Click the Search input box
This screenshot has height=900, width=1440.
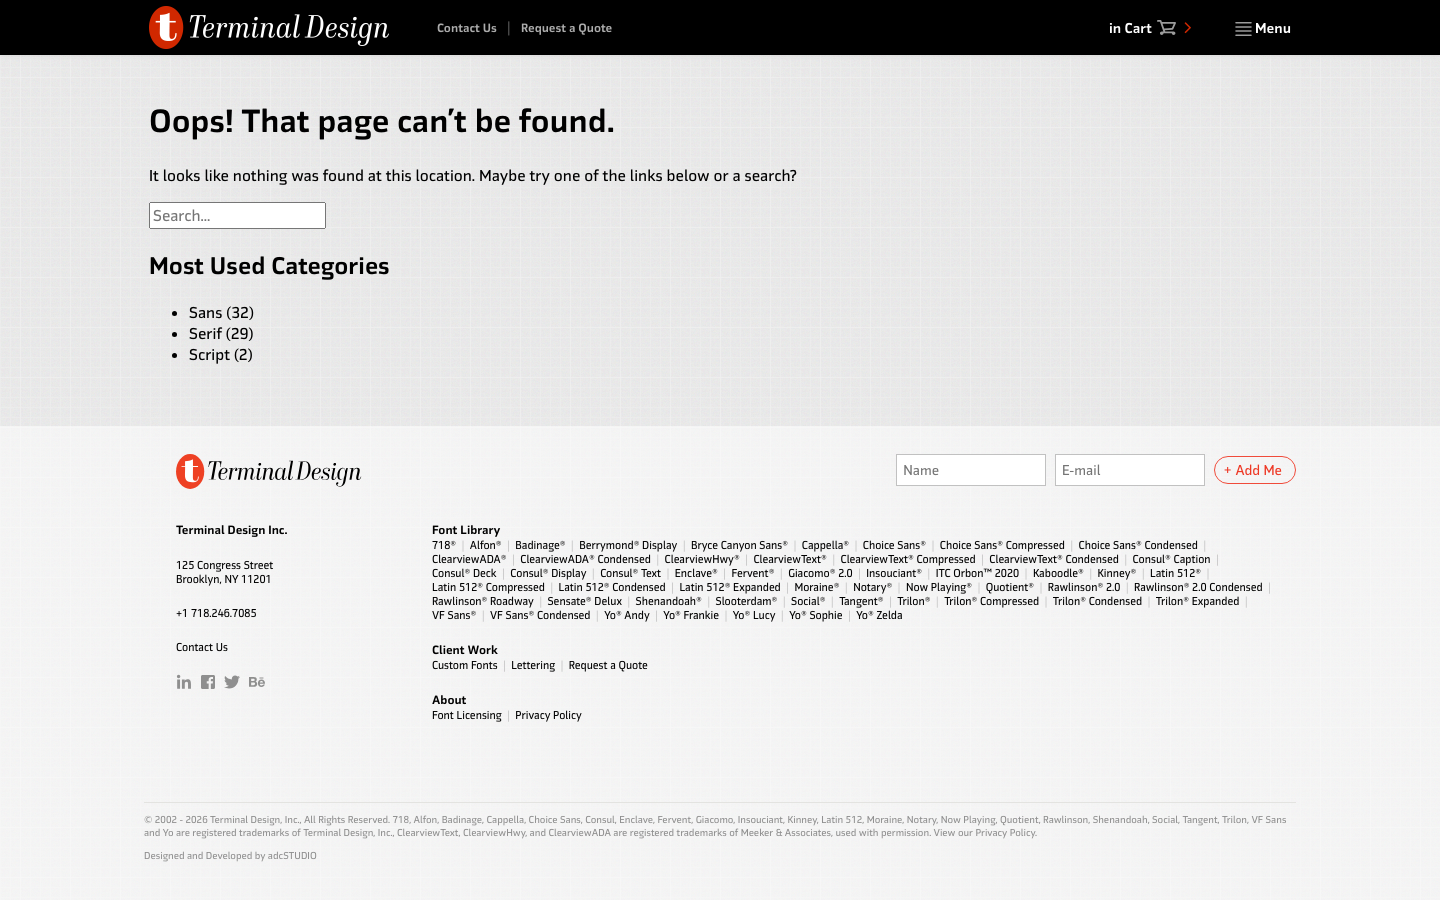point(237,215)
